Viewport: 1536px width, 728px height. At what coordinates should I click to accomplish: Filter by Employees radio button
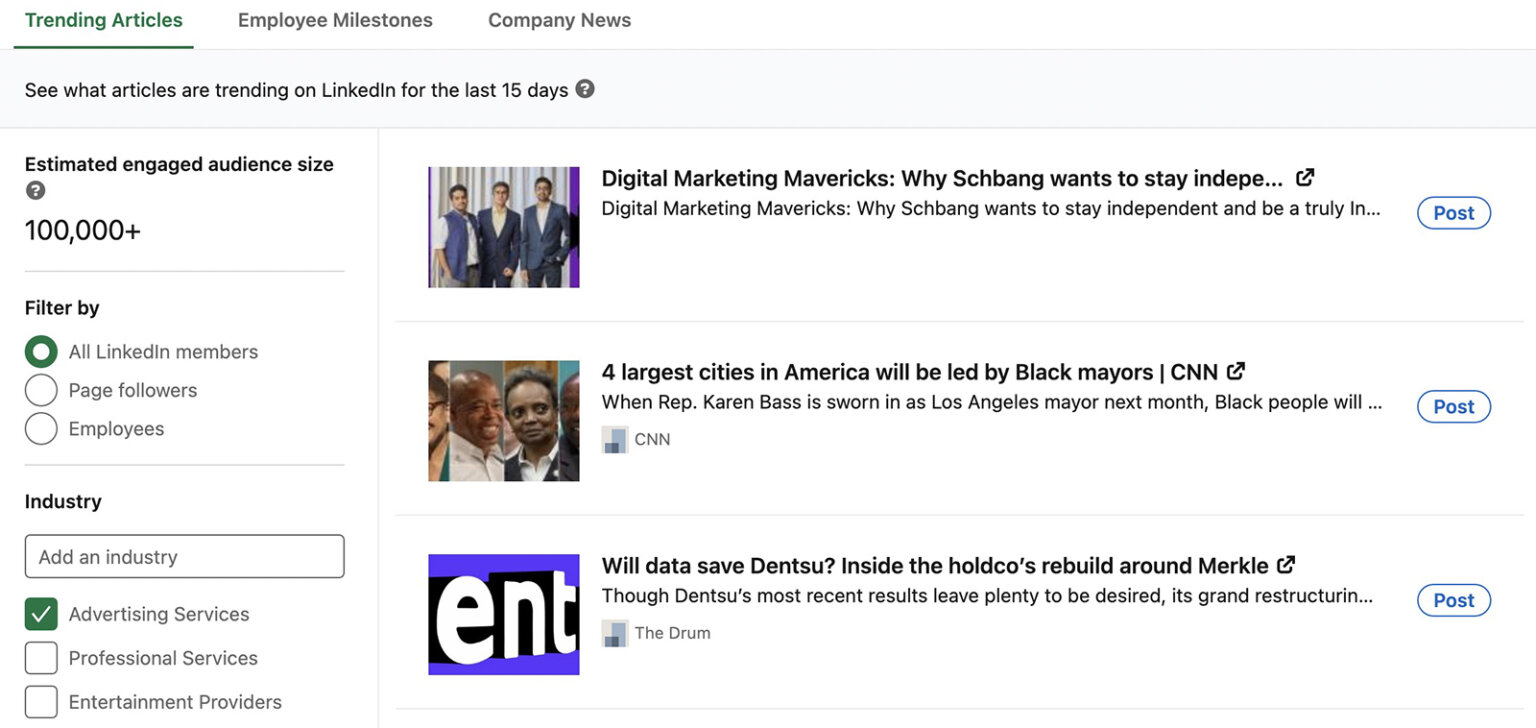(41, 429)
